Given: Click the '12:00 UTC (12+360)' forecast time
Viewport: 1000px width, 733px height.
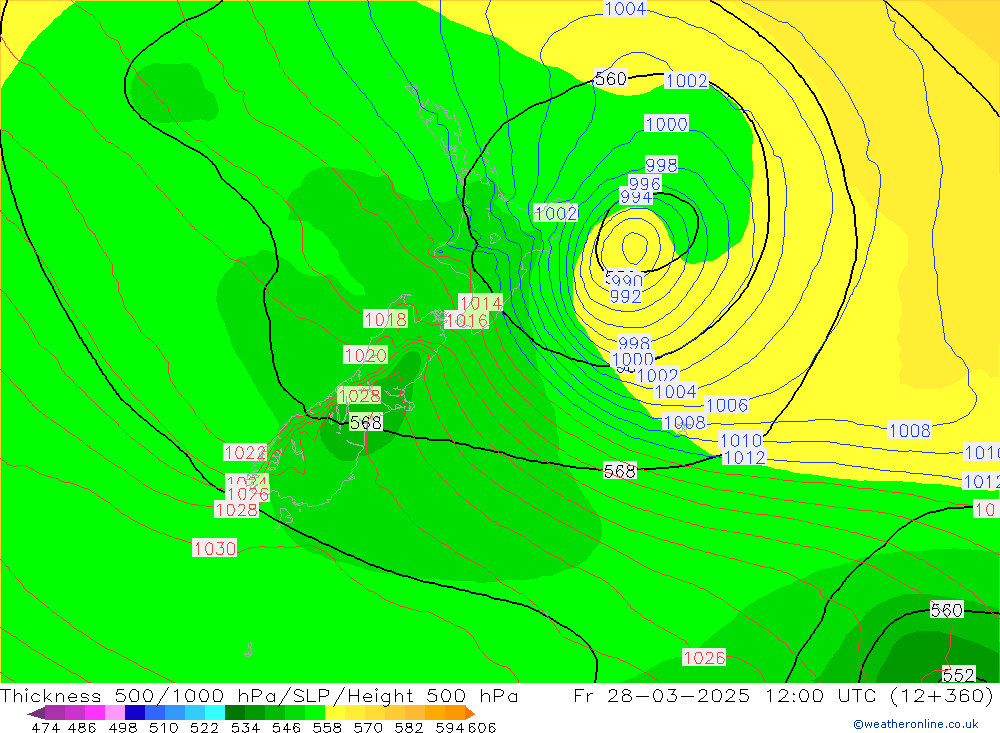Looking at the screenshot, I should [x=879, y=695].
